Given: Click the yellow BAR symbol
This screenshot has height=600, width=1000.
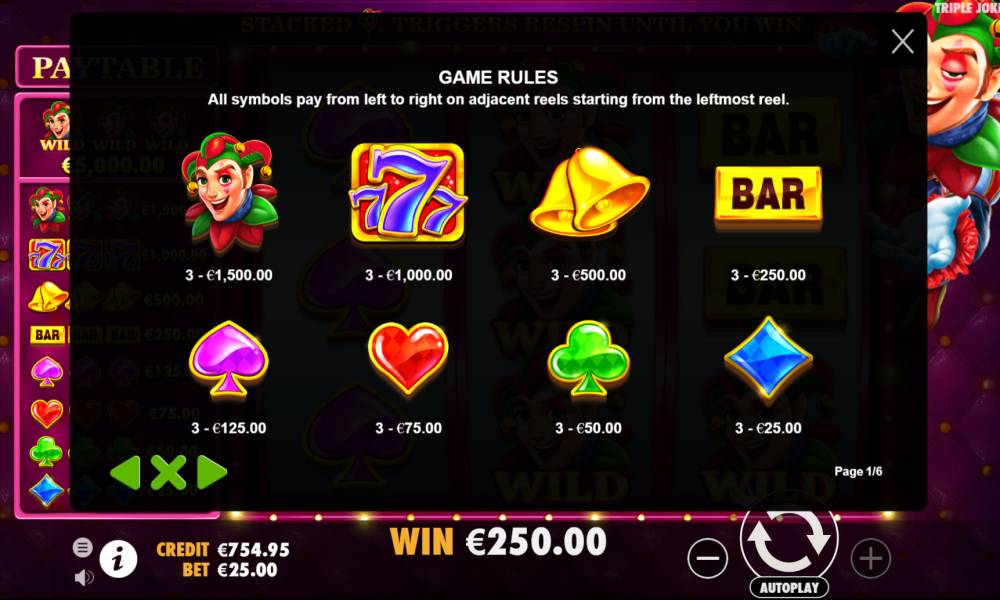Looking at the screenshot, I should coord(768,194).
